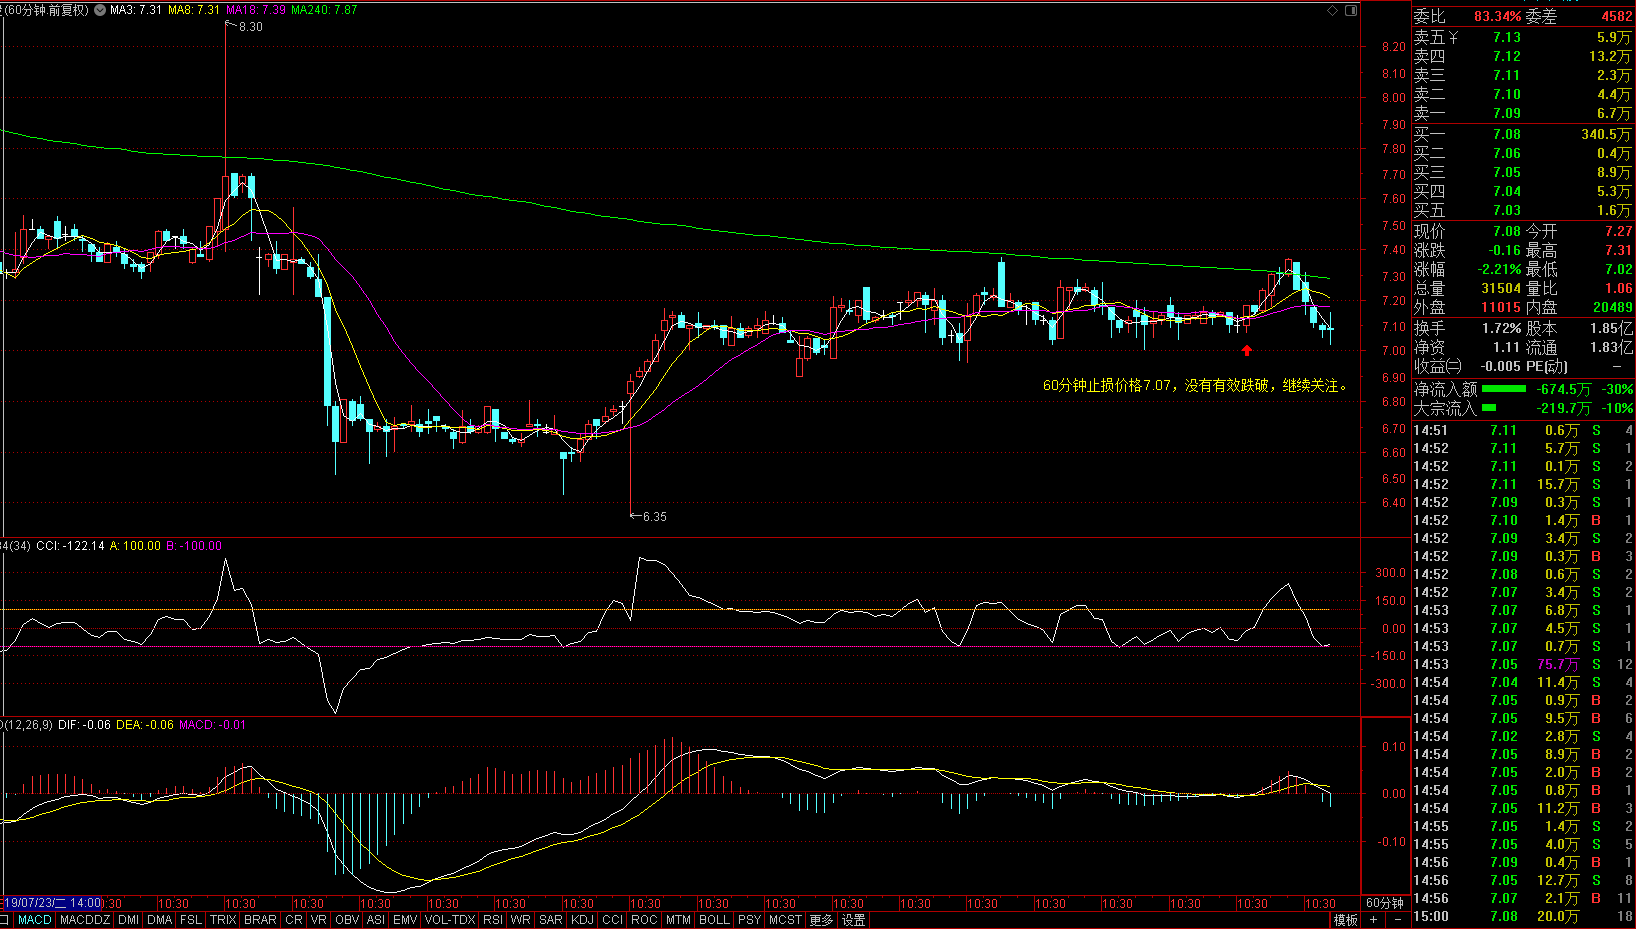Select the ASI indicator tab

tap(376, 920)
